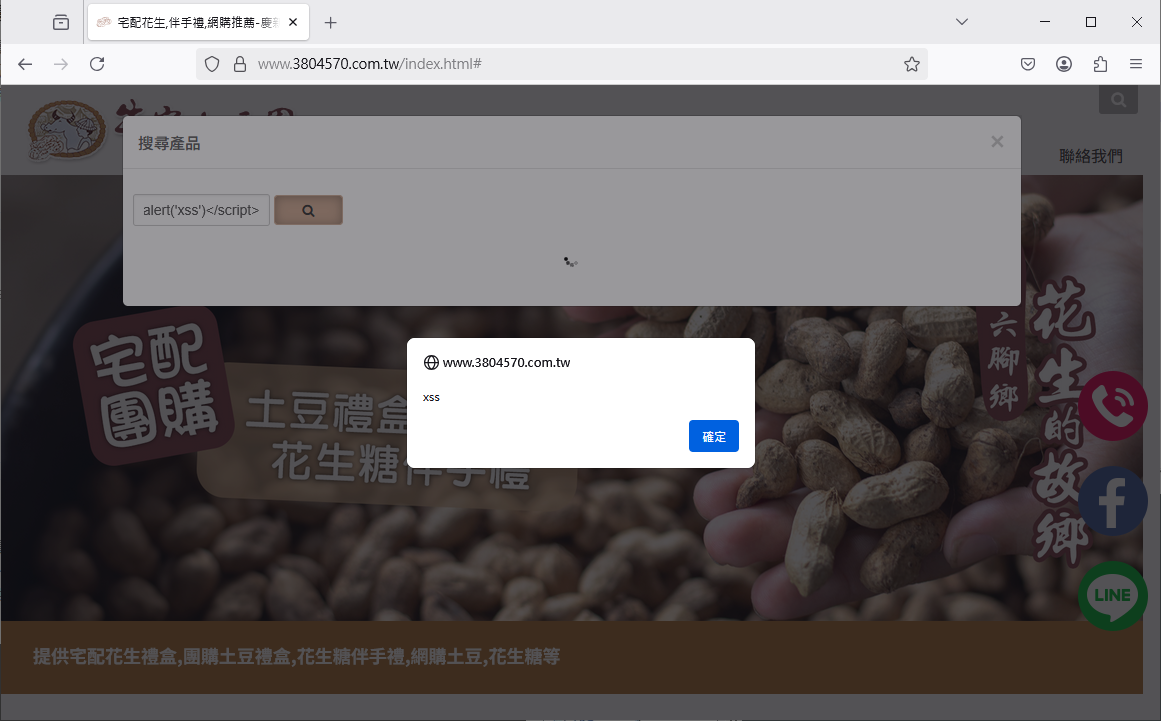
Task: Maximize the browser window
Action: tap(1091, 22)
